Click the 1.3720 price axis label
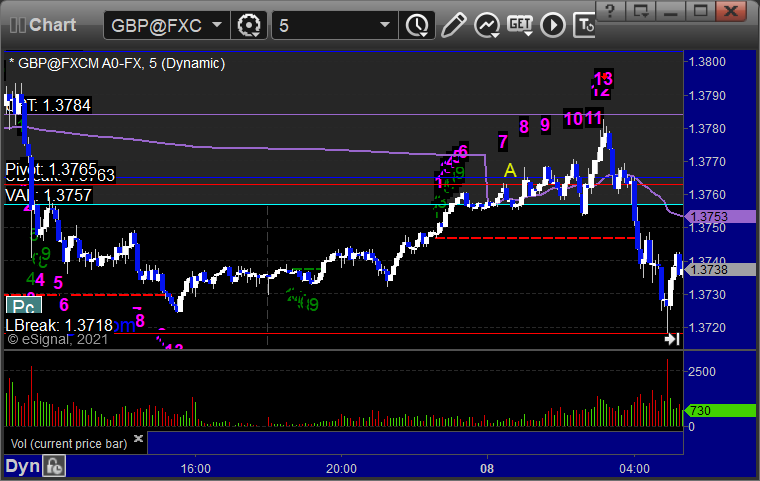Viewport: 760px width, 481px height. [x=707, y=328]
